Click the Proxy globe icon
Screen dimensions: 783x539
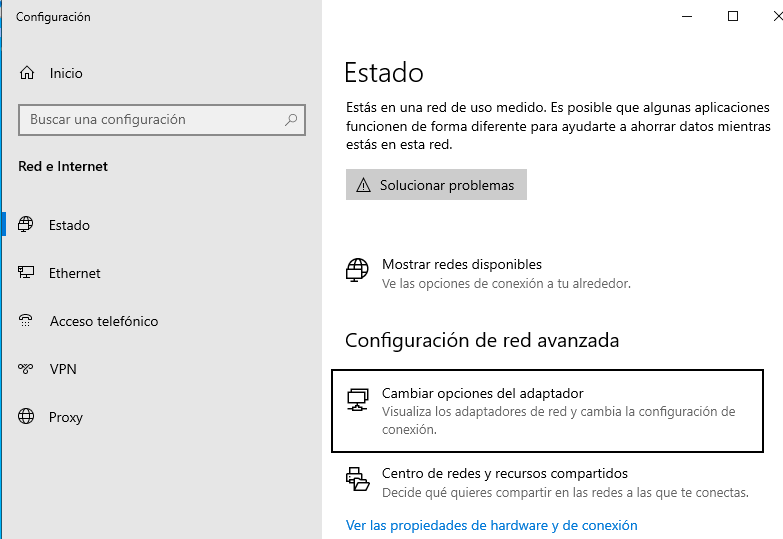[26, 416]
